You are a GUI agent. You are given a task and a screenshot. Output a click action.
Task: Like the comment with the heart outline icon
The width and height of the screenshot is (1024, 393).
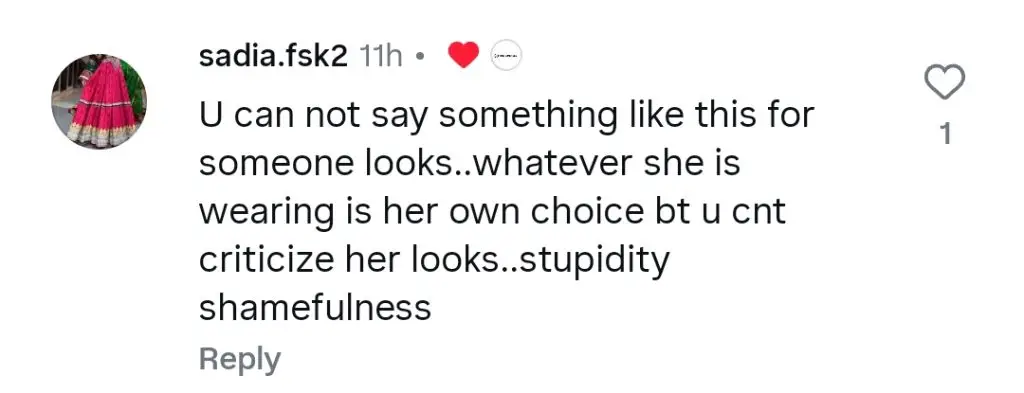944,82
